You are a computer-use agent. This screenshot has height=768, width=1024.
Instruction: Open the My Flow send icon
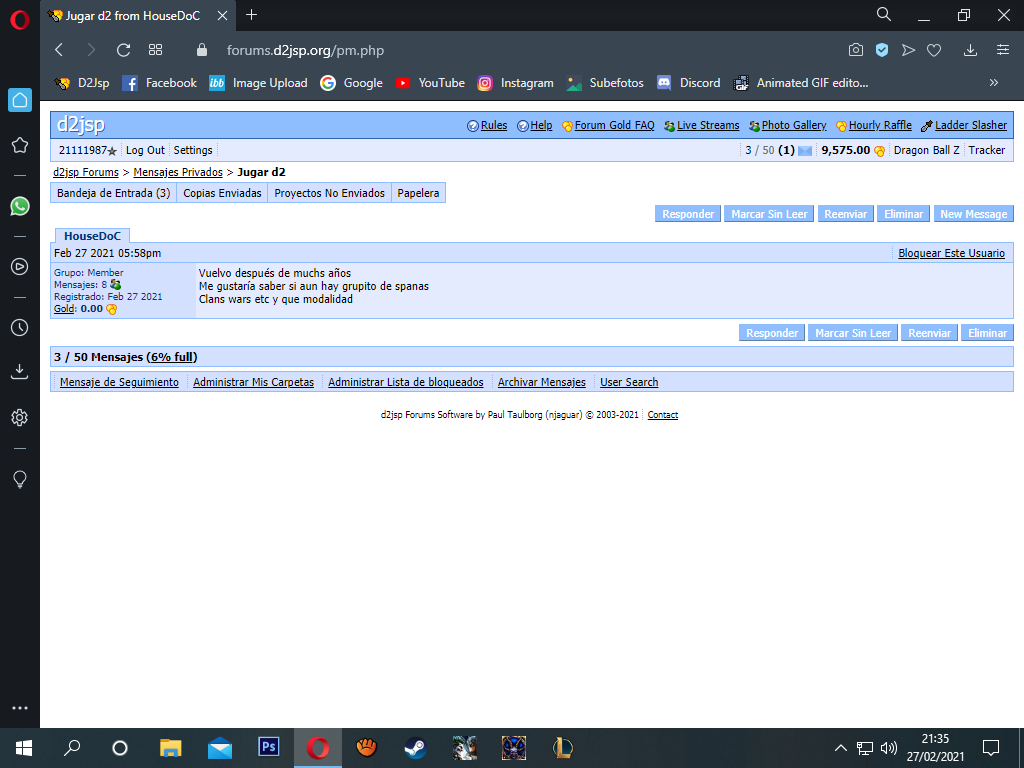[908, 50]
